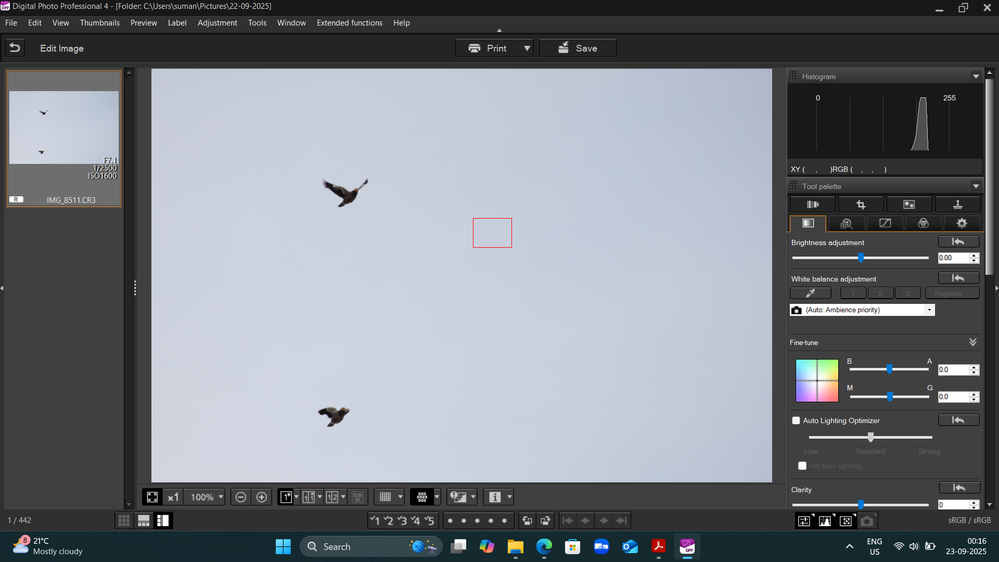Toggle the image information display

494,497
